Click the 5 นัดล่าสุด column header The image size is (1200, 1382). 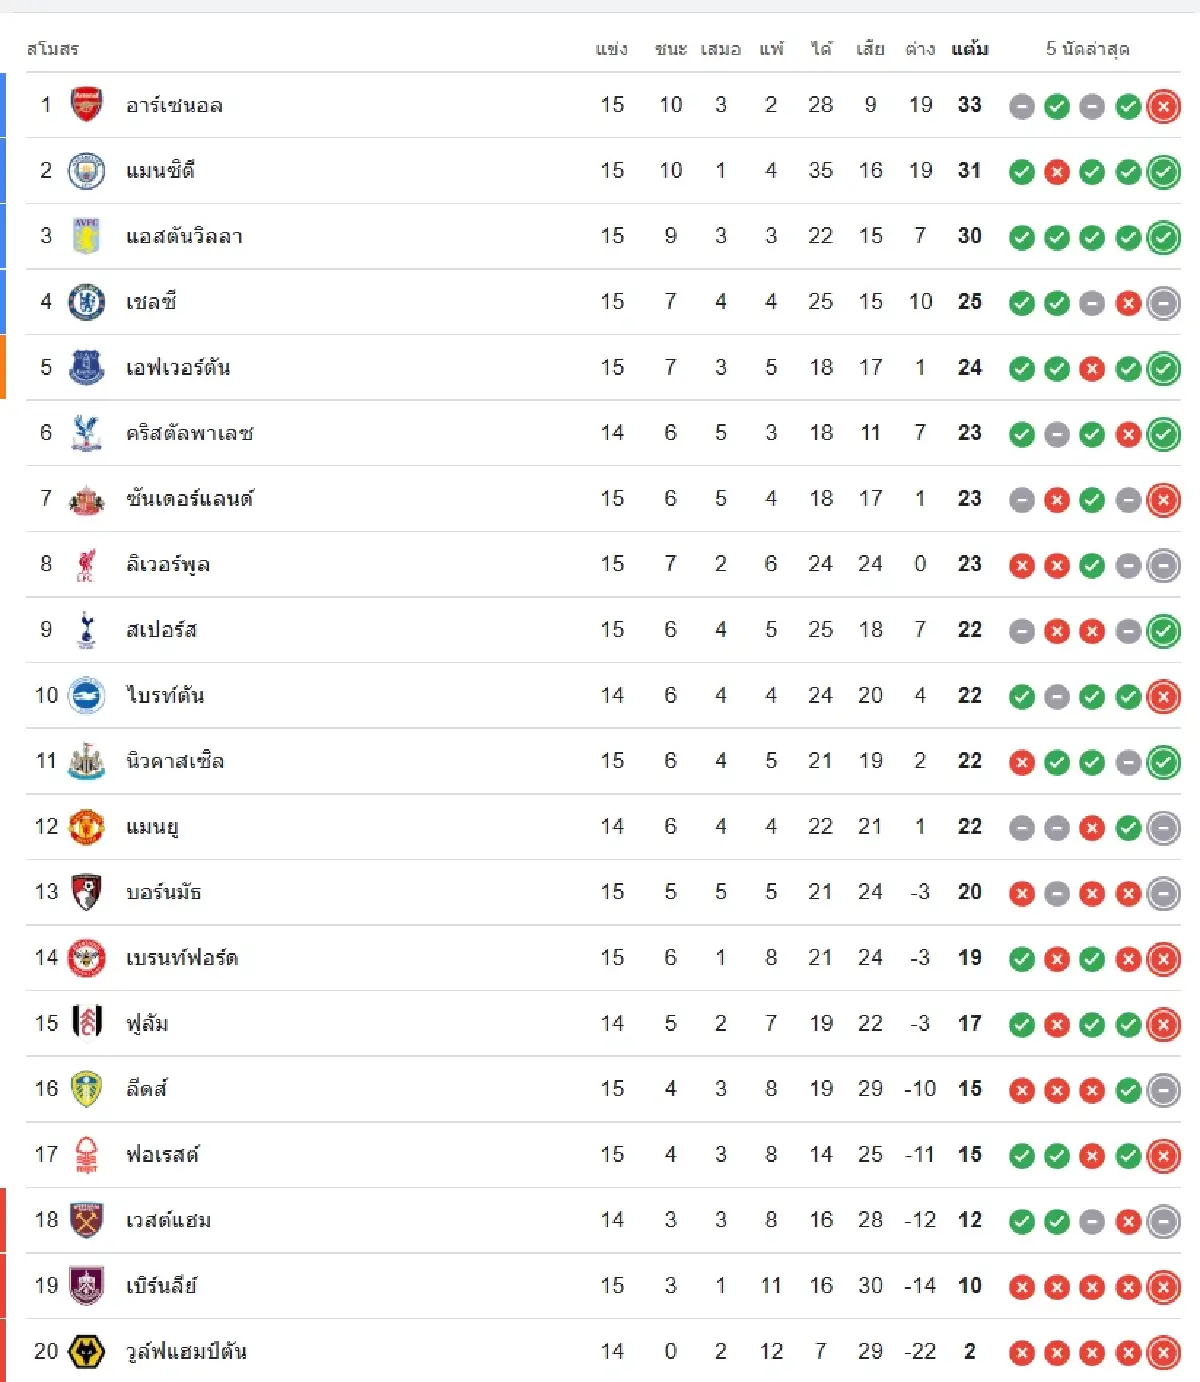(1087, 48)
